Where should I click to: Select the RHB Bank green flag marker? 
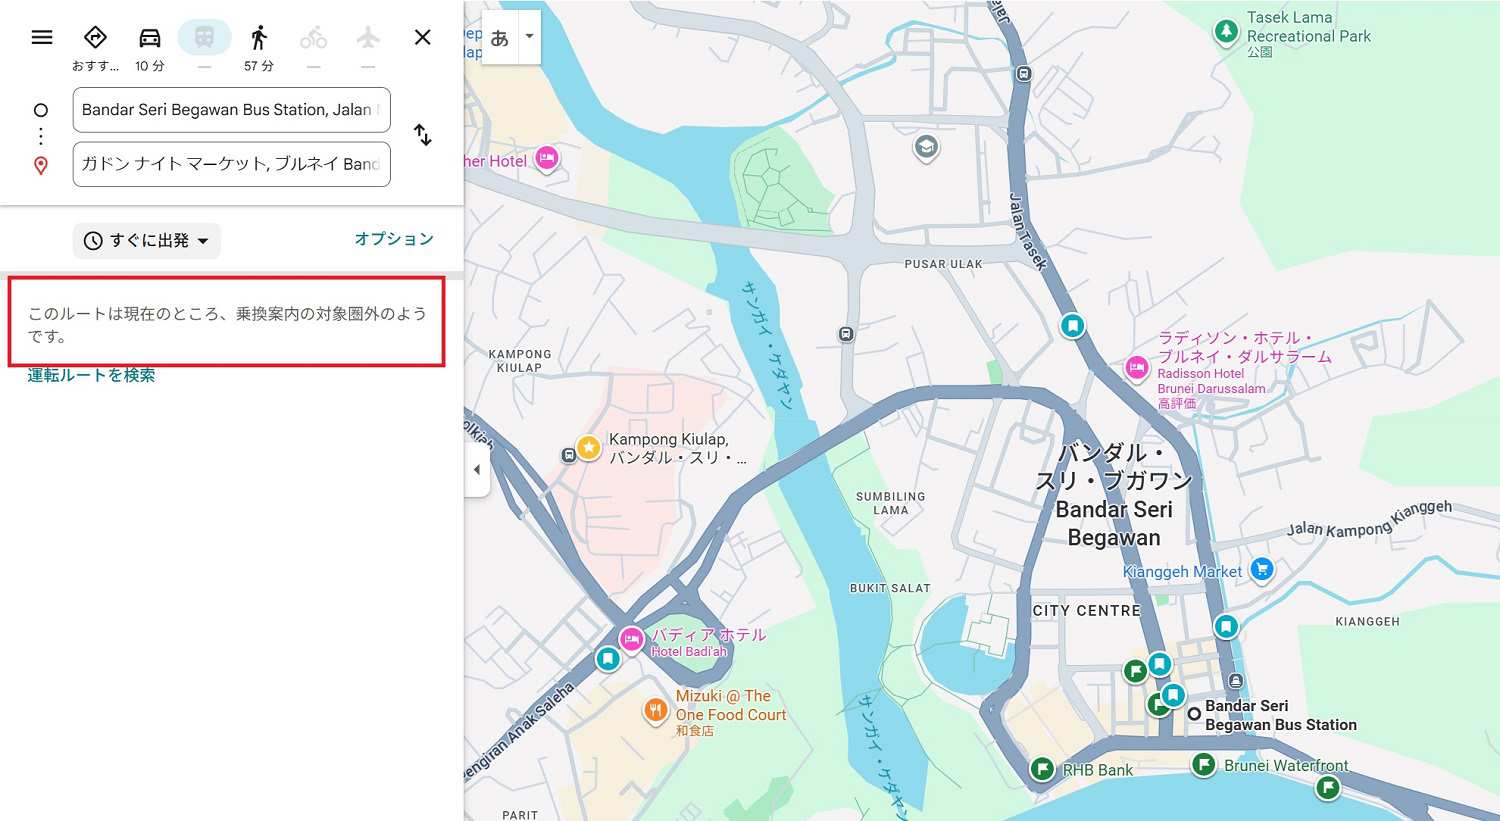[1042, 768]
